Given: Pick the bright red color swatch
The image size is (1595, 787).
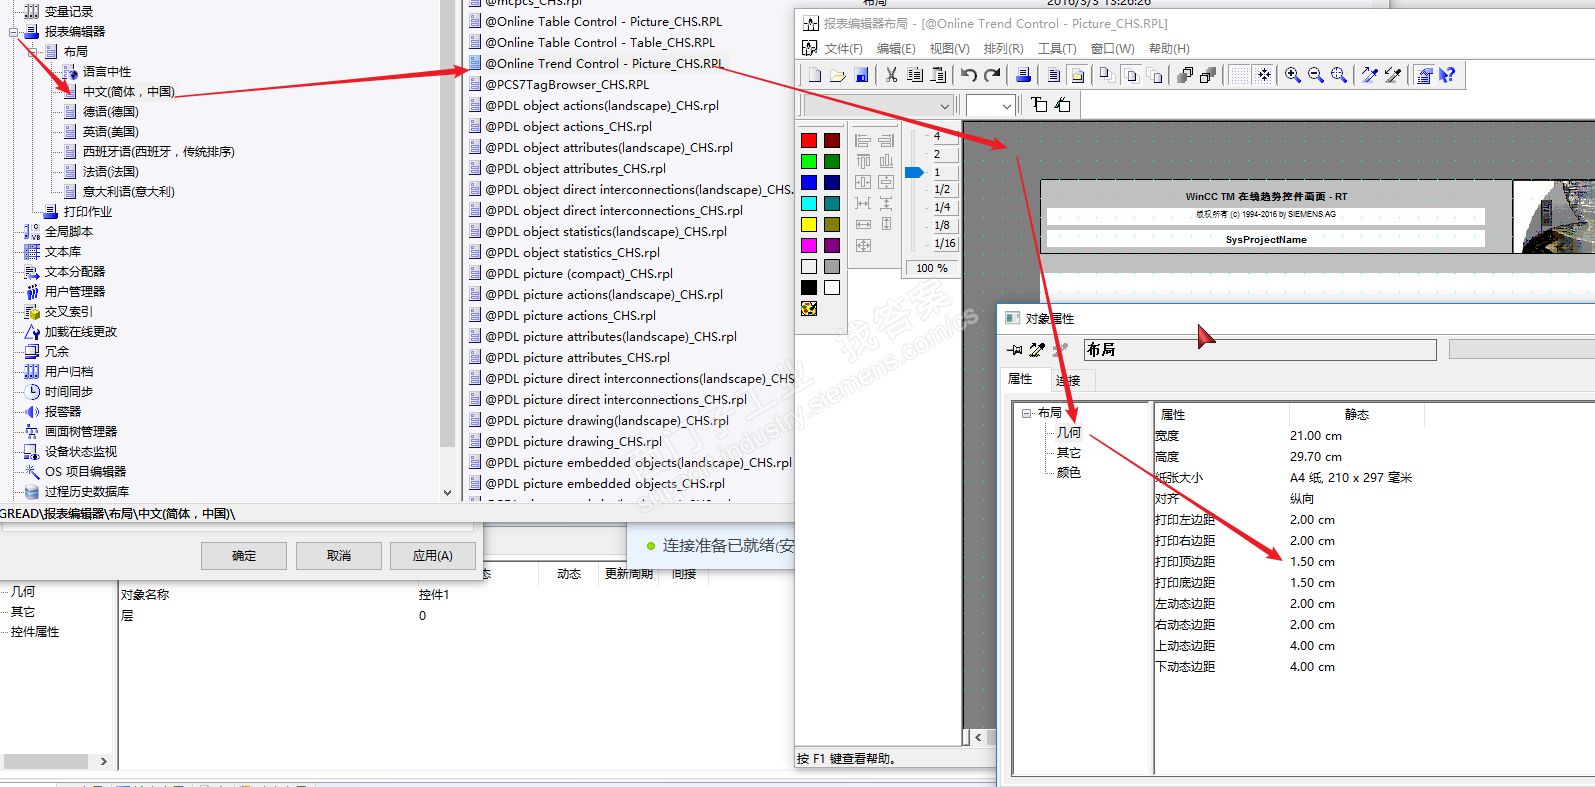Looking at the screenshot, I should 809,141.
